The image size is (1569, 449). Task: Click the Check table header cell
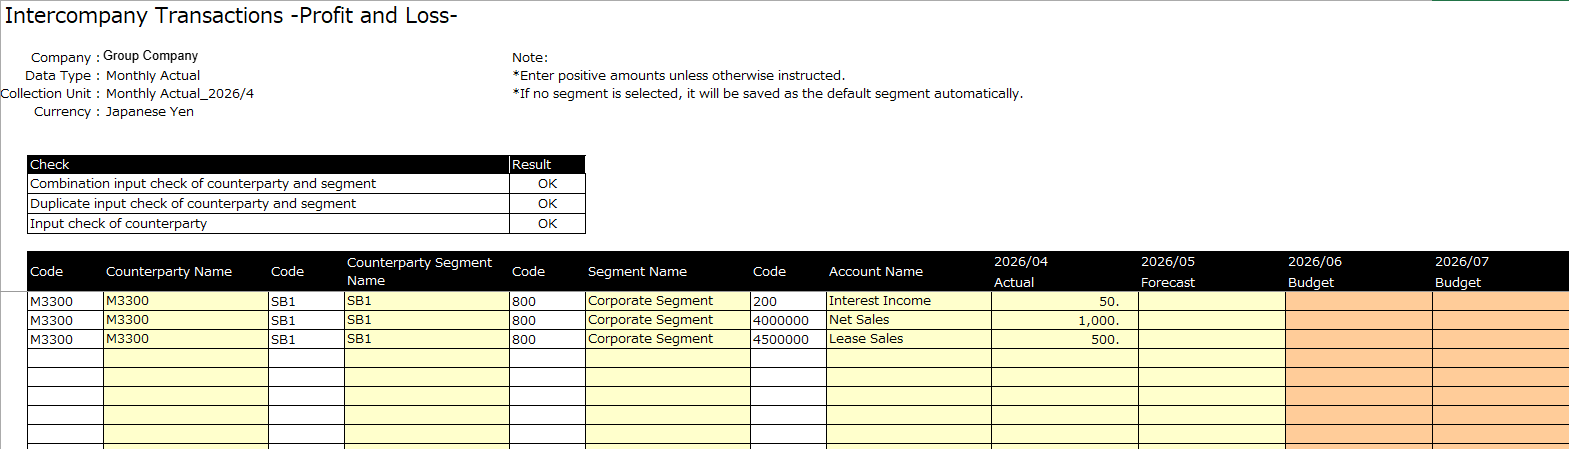pos(268,165)
